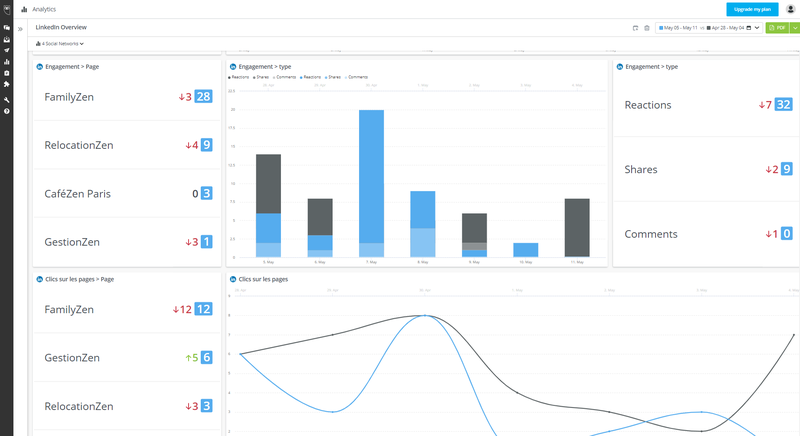Open the wrench settings sidebar icon
800x436 pixels.
click(7, 100)
